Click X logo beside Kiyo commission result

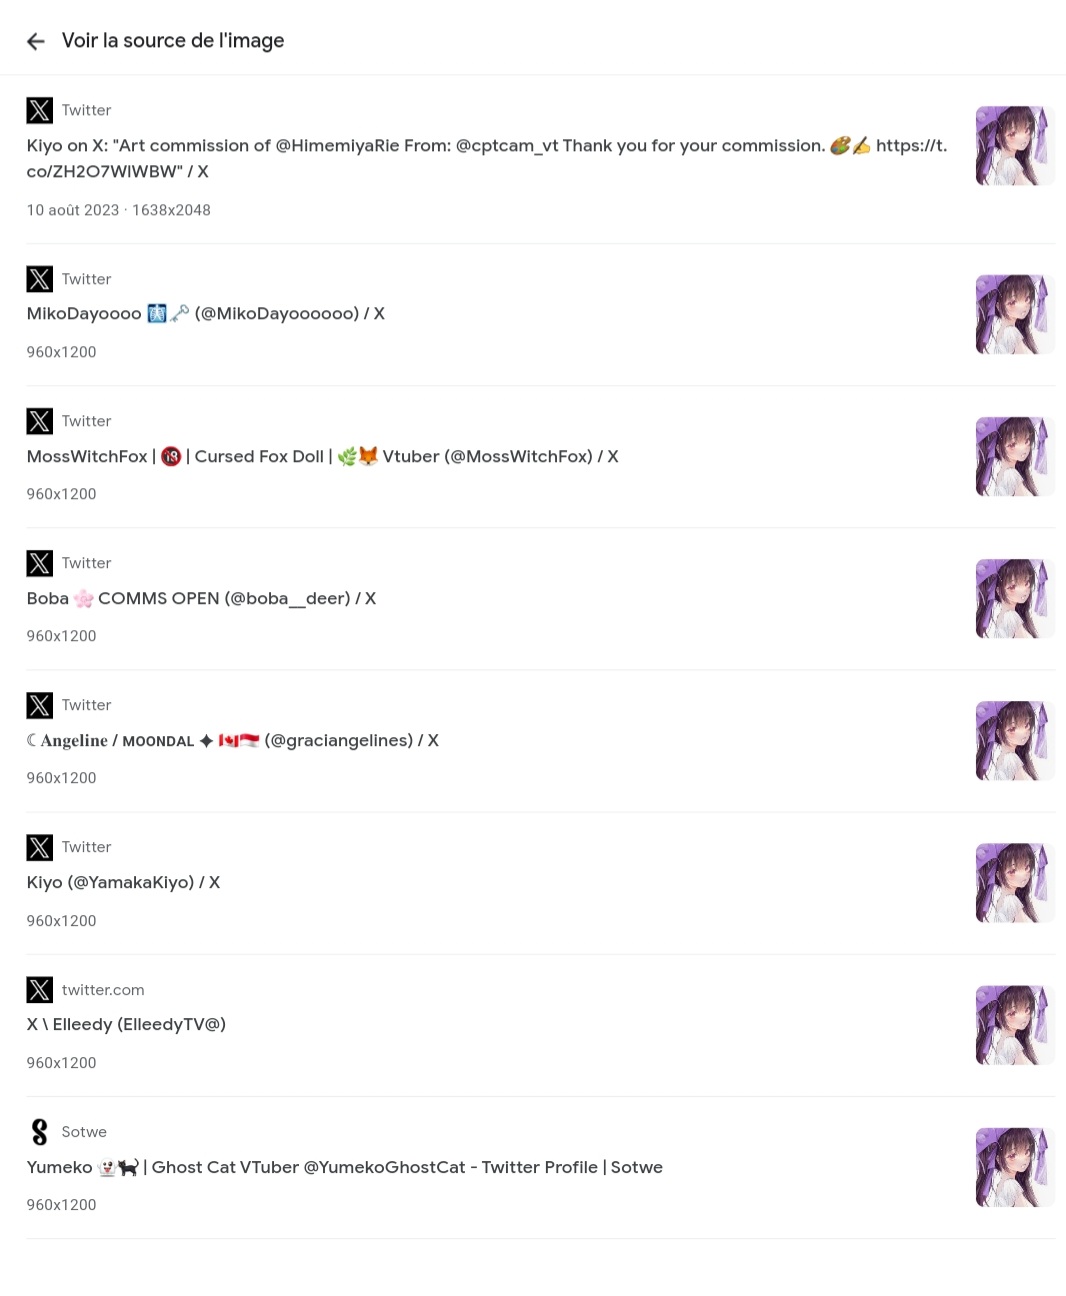click(40, 110)
